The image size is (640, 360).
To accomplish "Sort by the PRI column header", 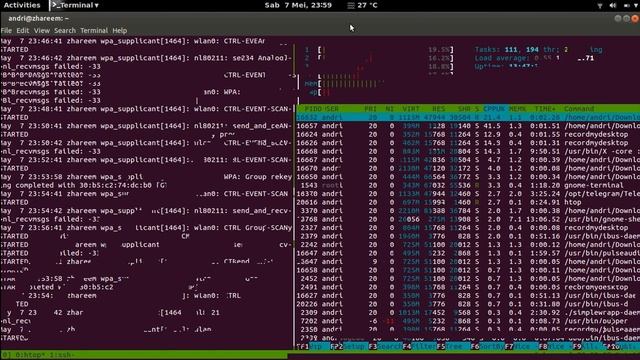I will pyautogui.click(x=371, y=109).
